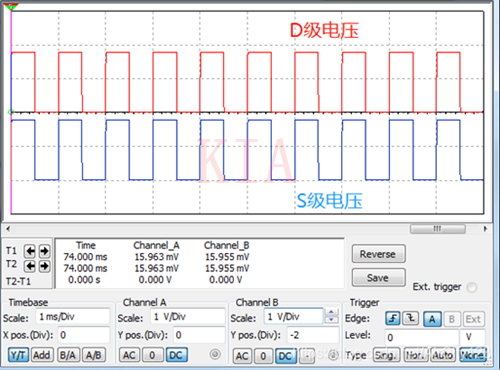Select falling edge trigger icon
Viewport: 500px width, 370px height.
click(411, 319)
